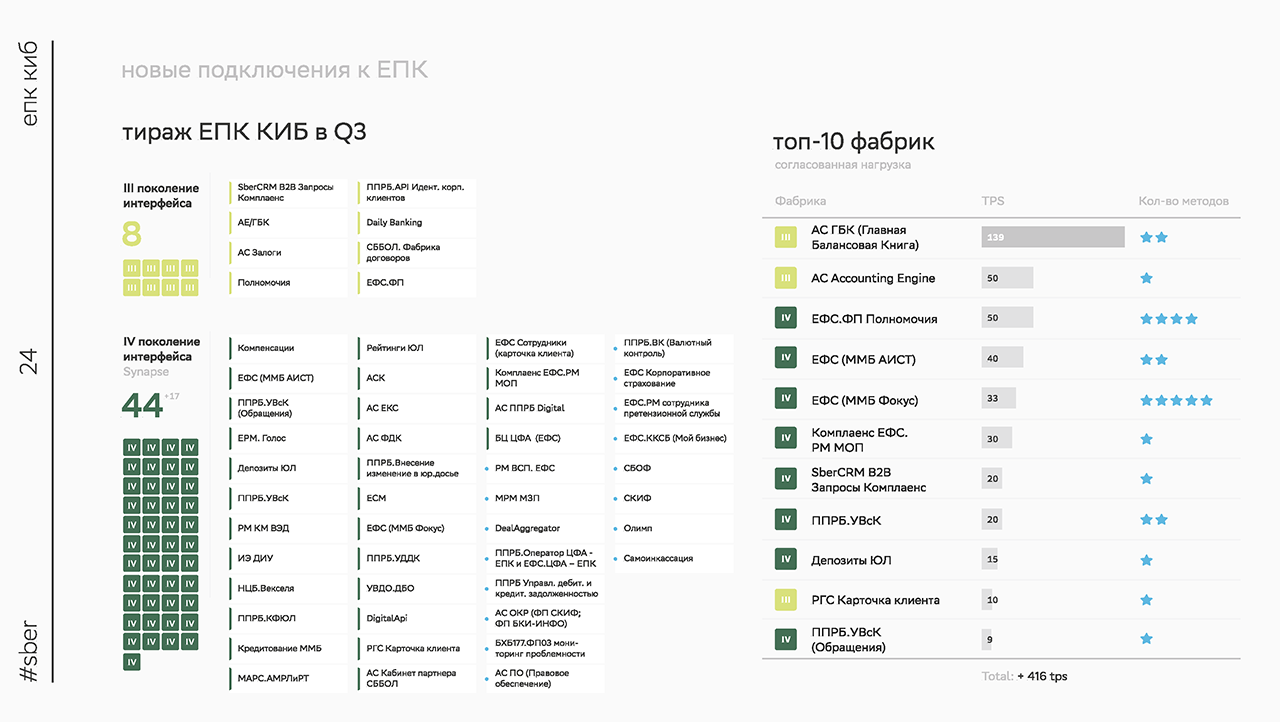Select the IV badge in the 30 TPS Комплаенс ЕФС. РМ МОП row
The image size is (1280, 722).
click(x=786, y=439)
